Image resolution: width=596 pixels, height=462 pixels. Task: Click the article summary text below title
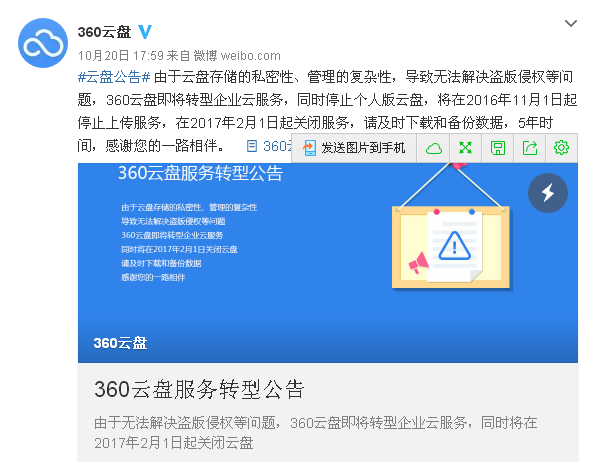click(x=315, y=433)
